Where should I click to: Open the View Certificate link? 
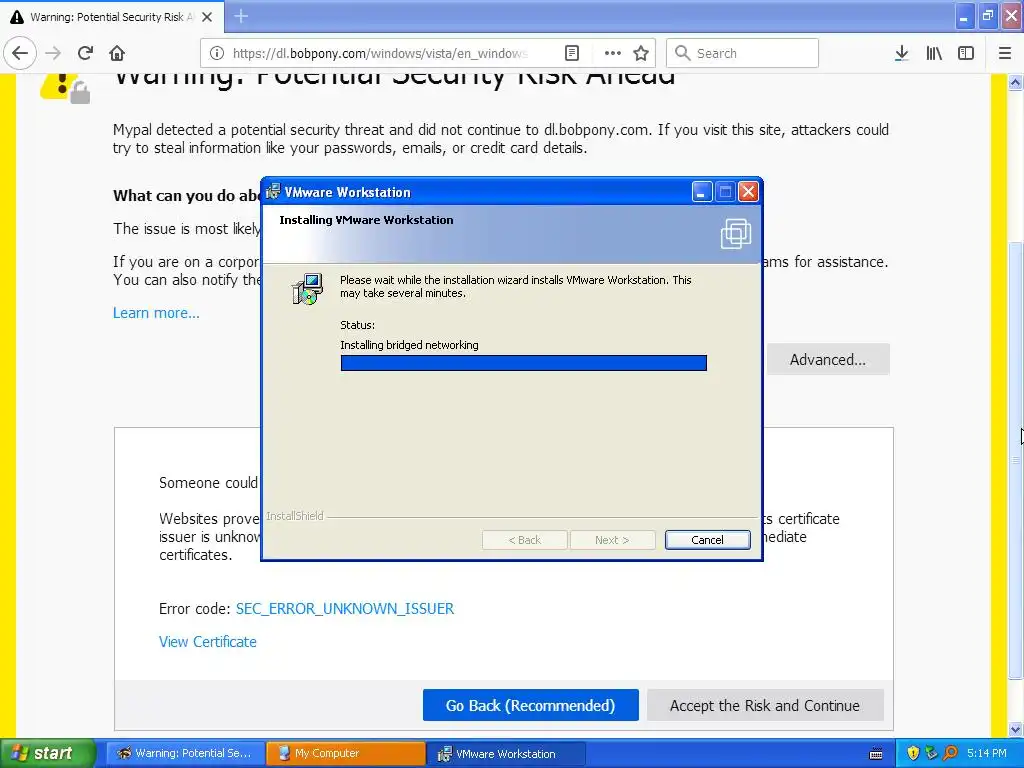point(208,642)
